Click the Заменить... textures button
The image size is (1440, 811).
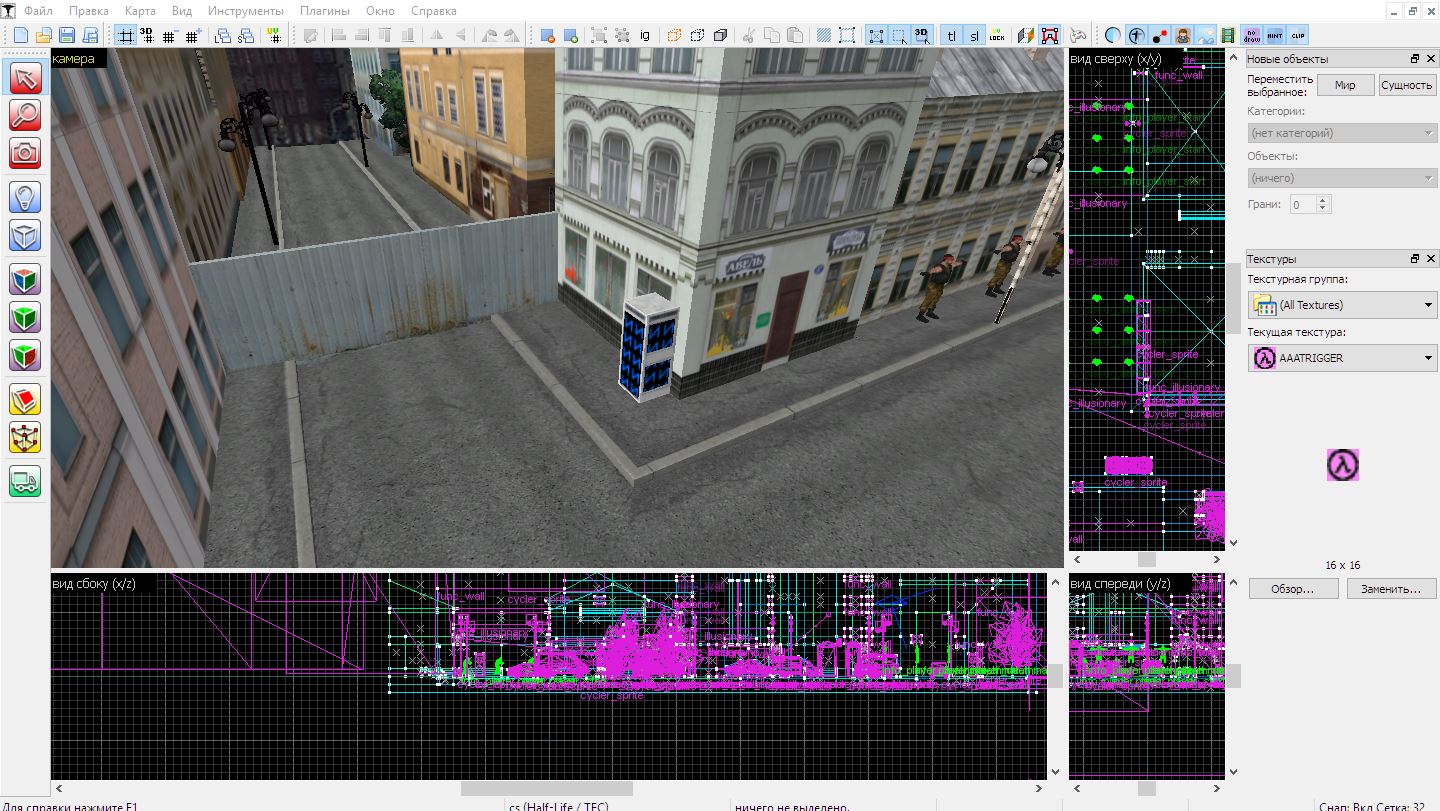pos(1391,589)
